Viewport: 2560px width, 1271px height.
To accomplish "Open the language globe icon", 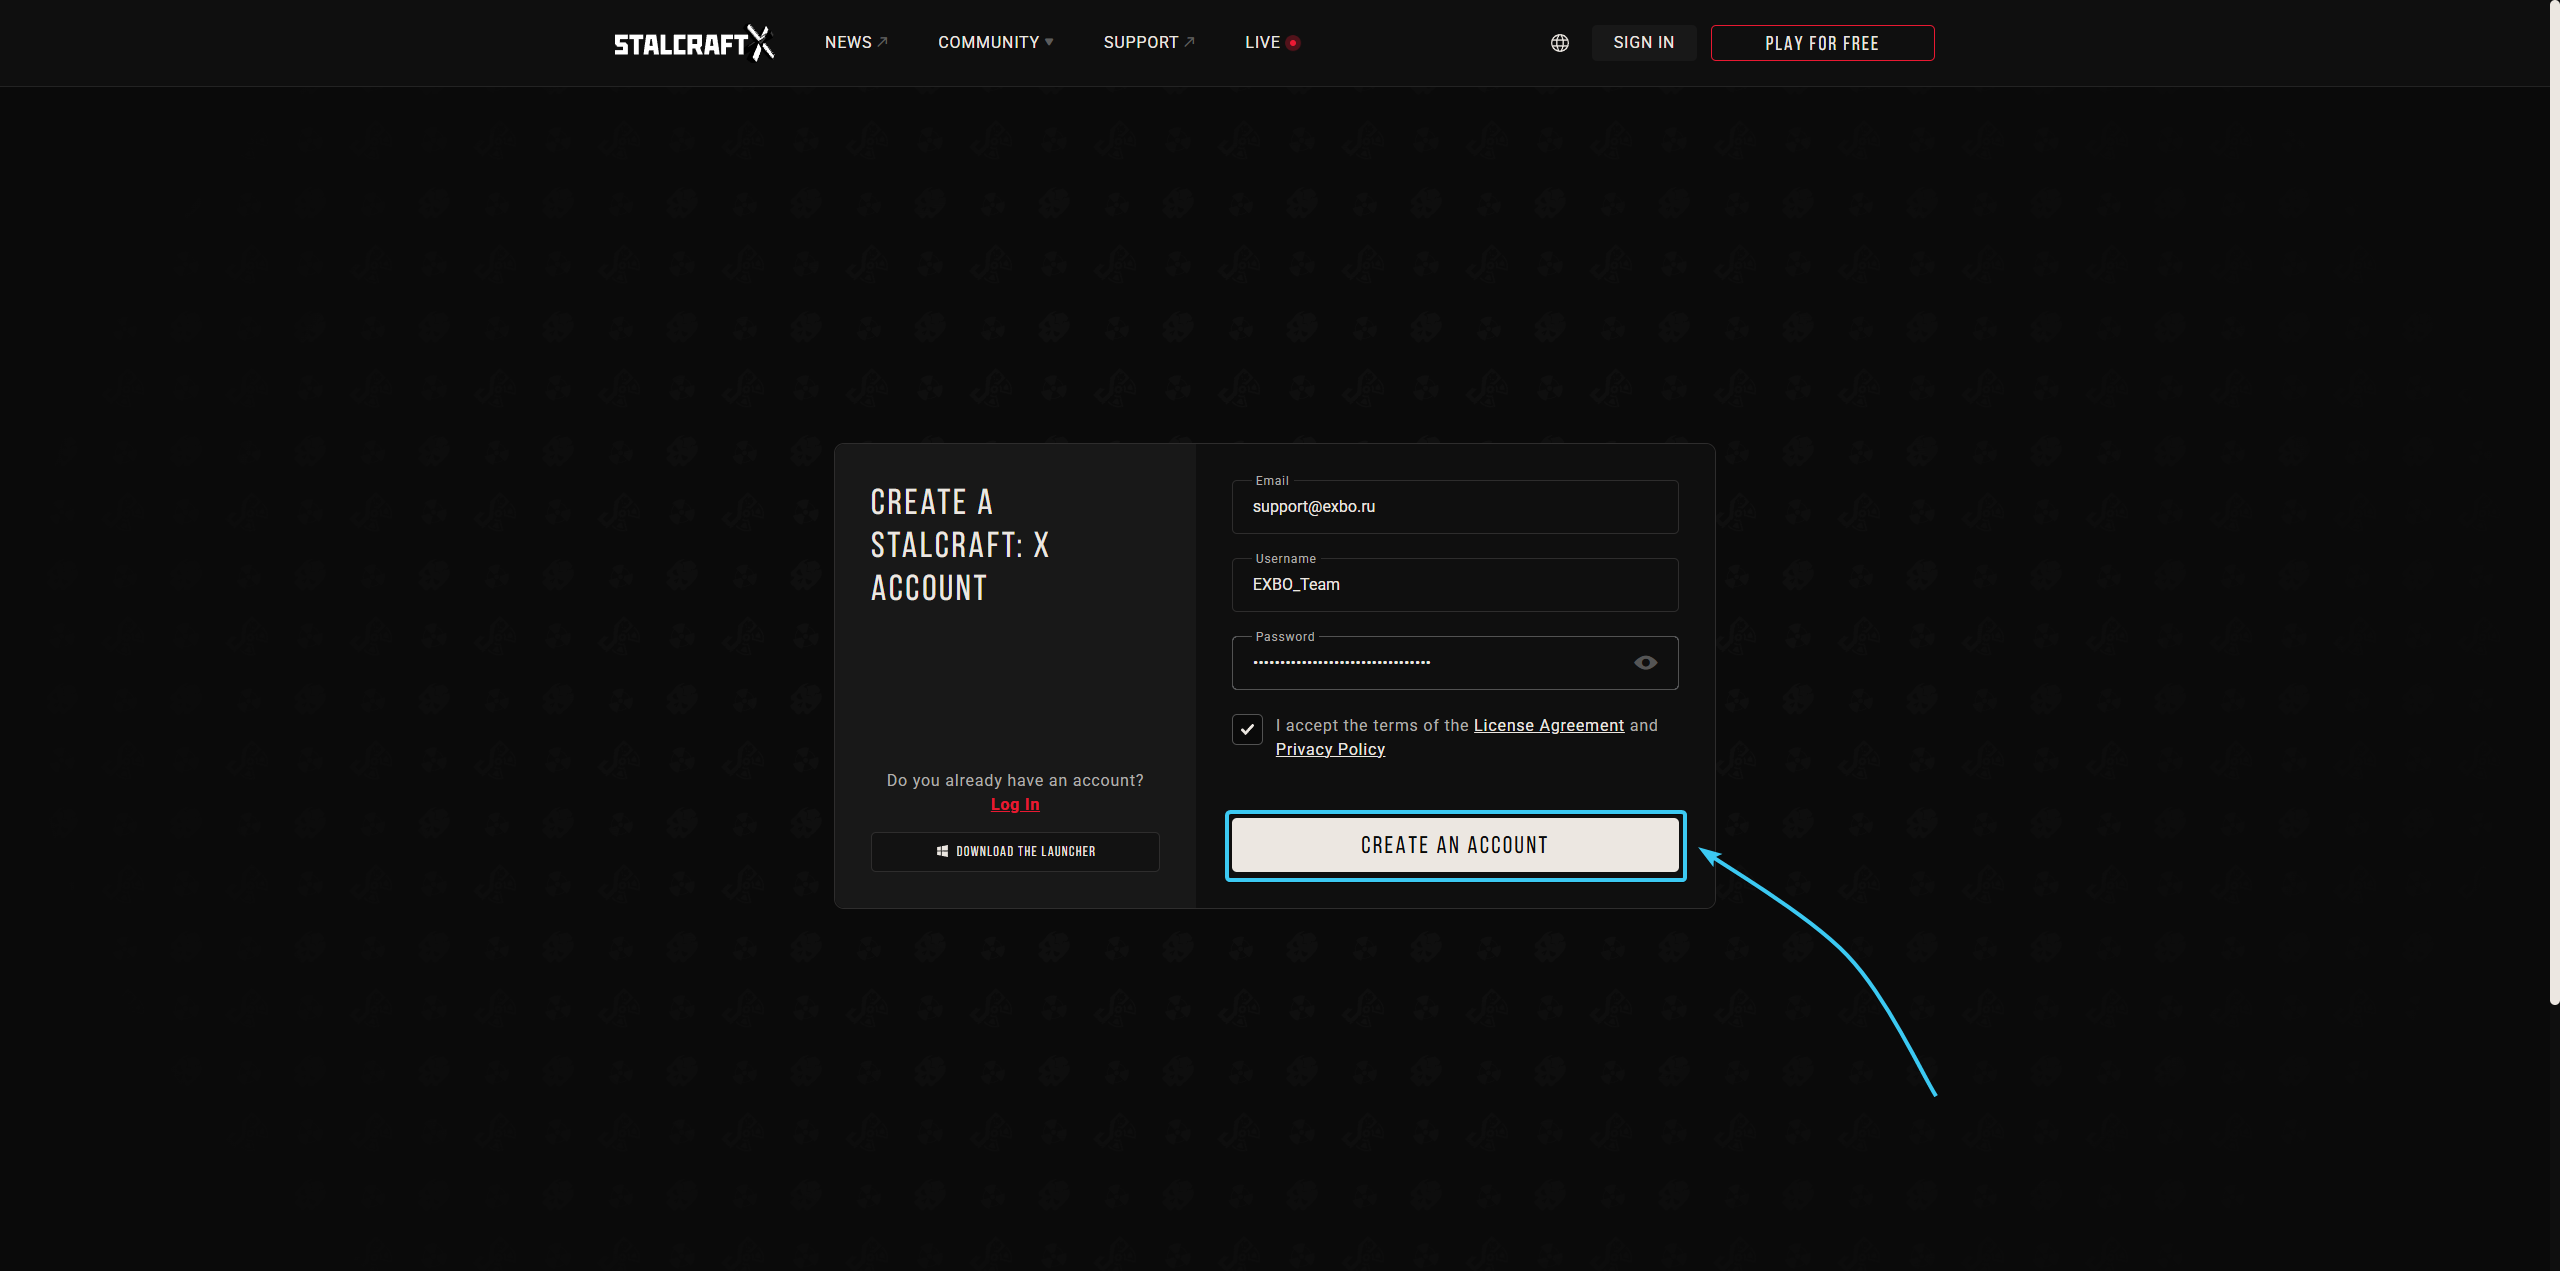I will coord(1559,43).
